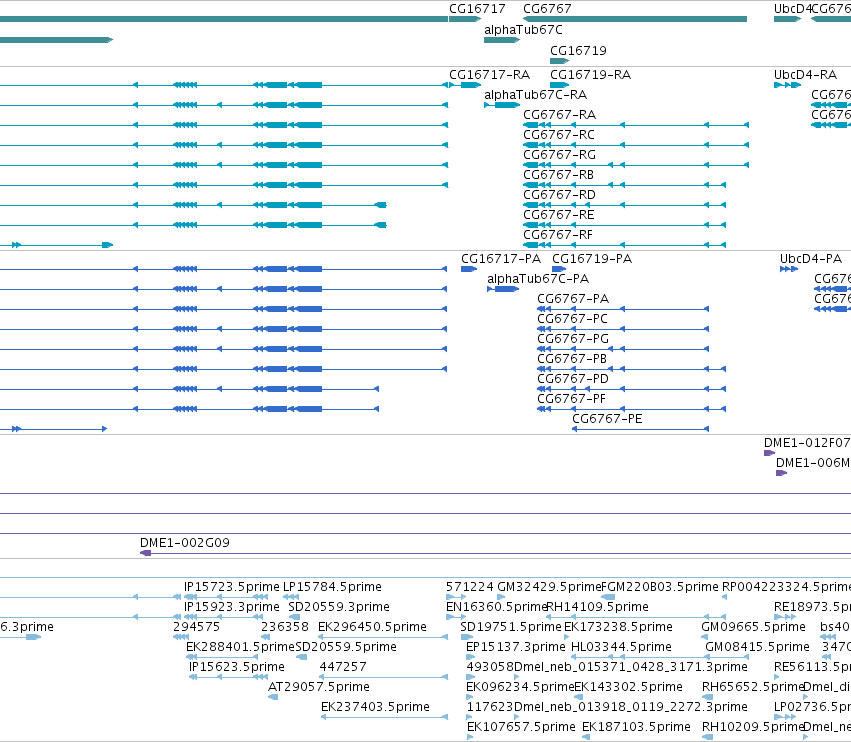The image size is (851, 742).
Task: Open the GM09665.5prime EST label
Action: coord(753,626)
